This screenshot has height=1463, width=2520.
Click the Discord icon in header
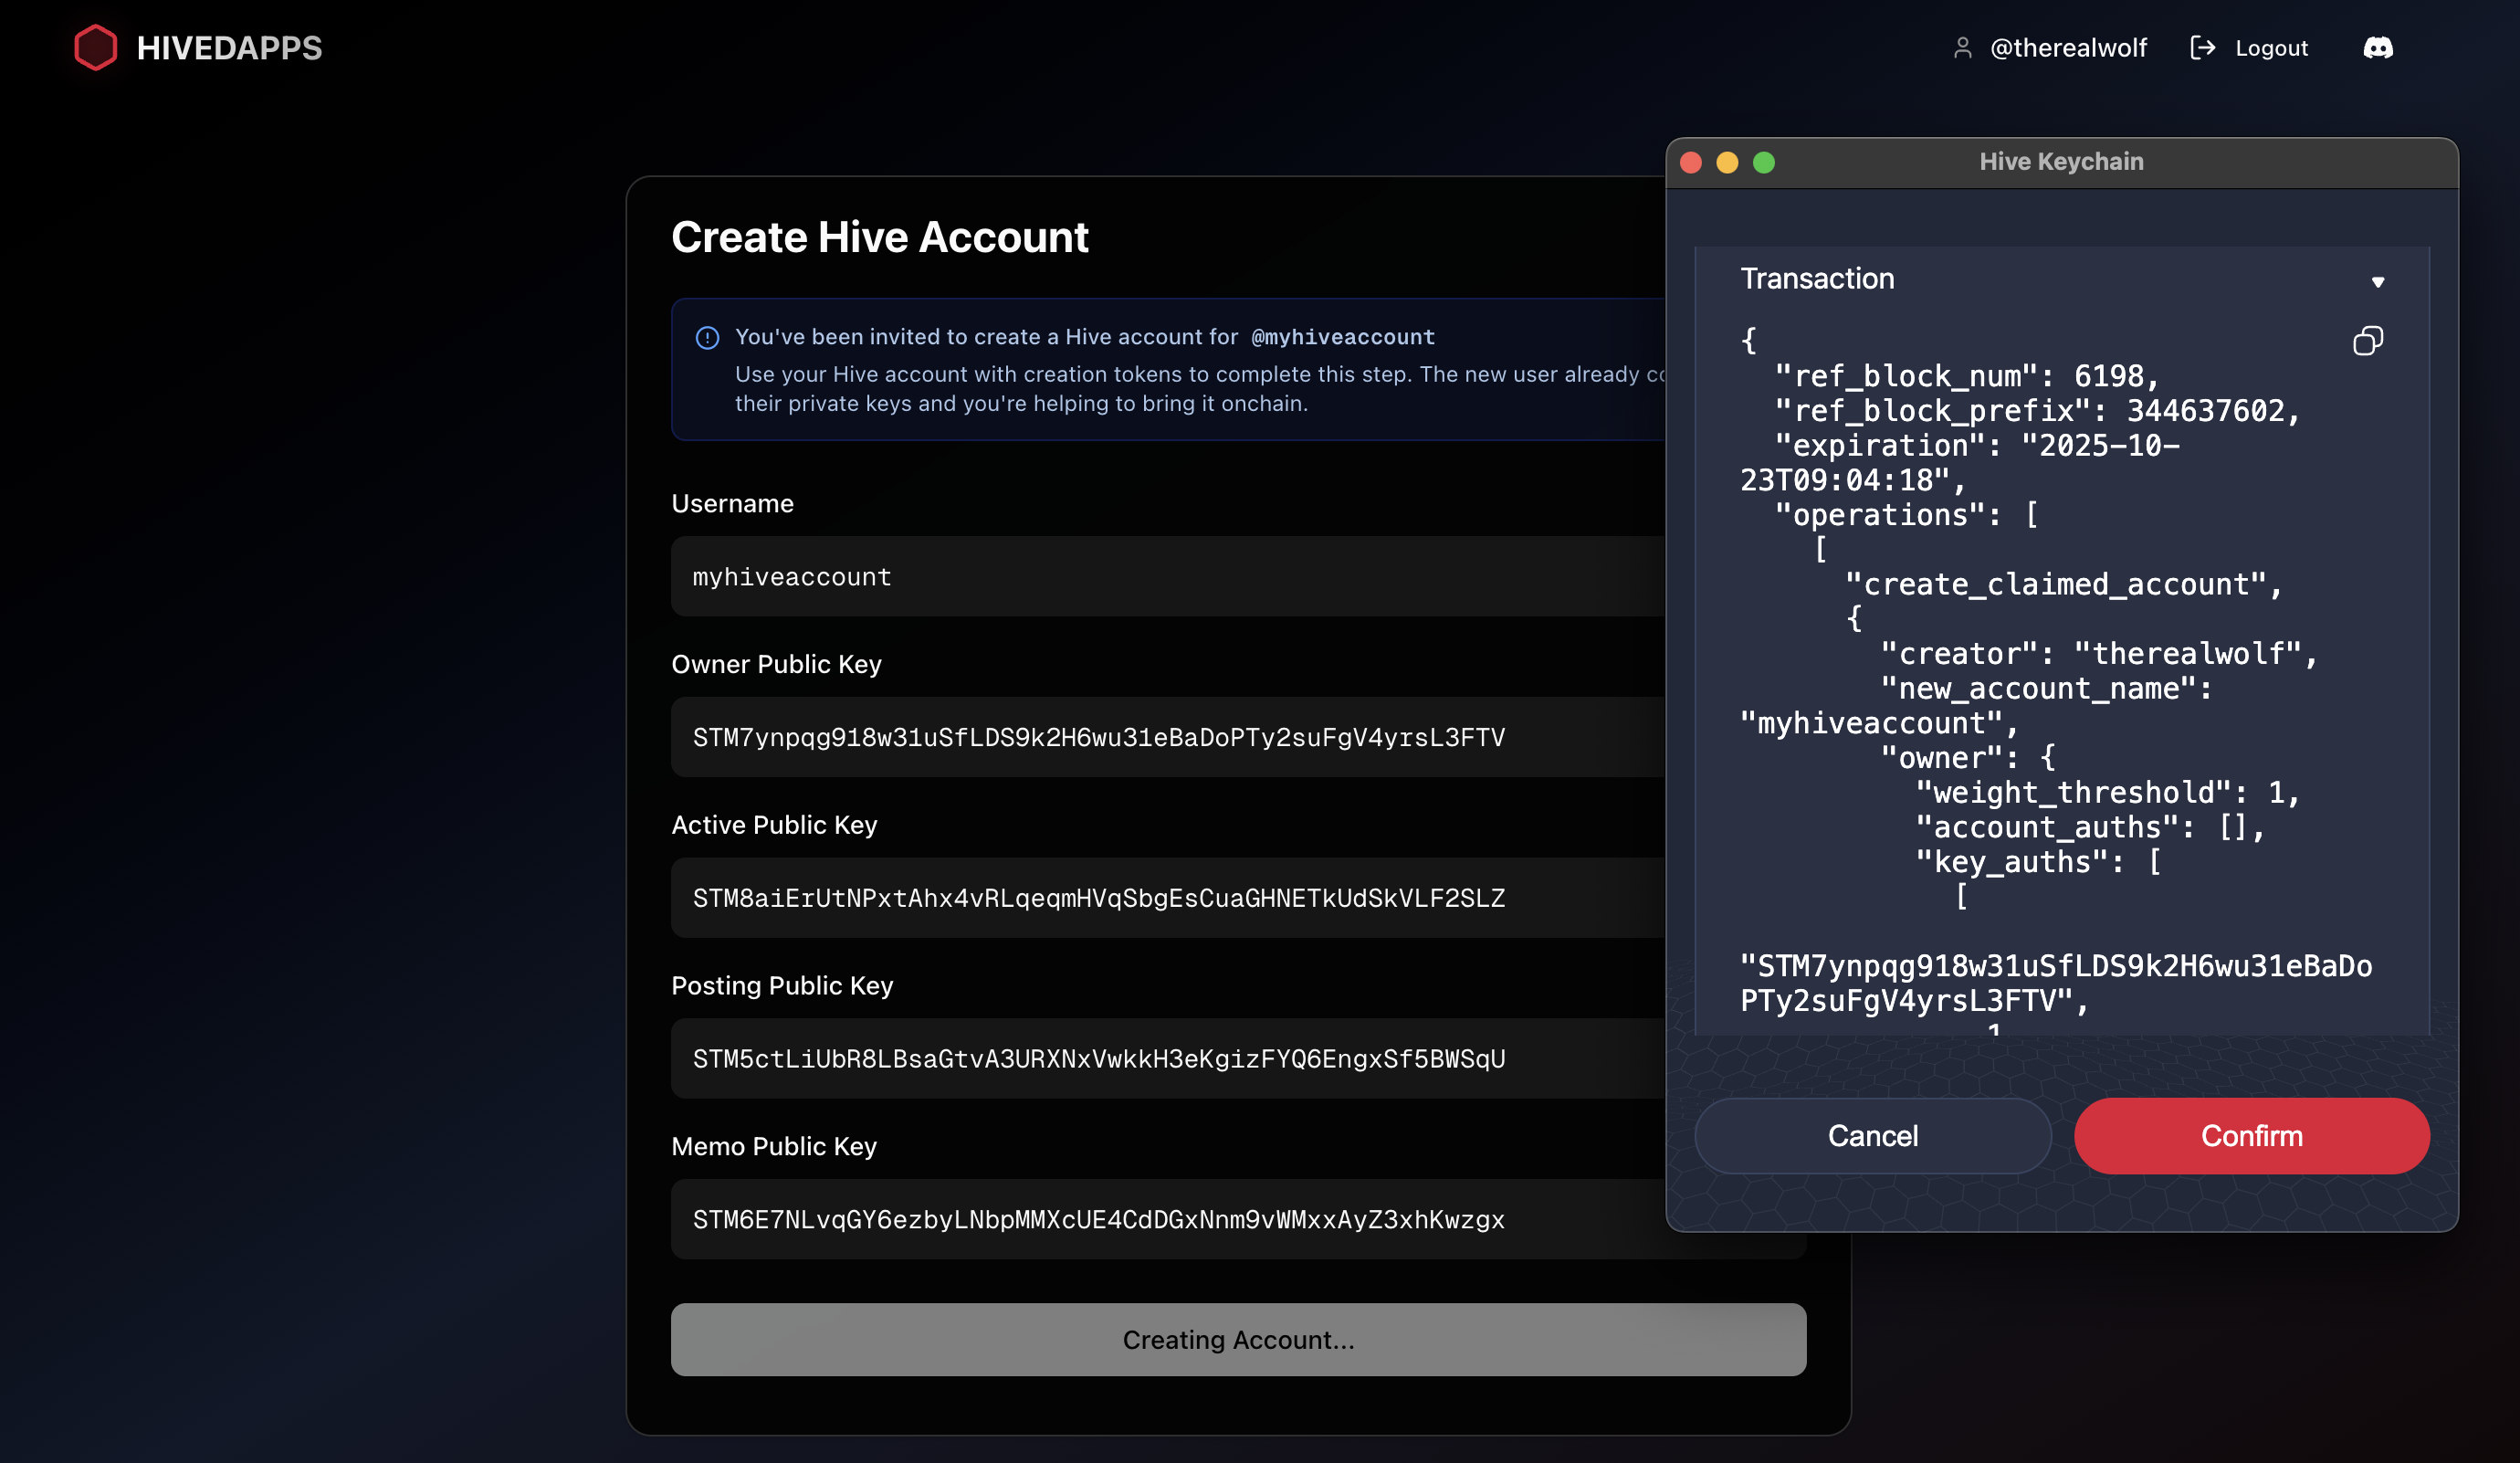coord(2377,47)
